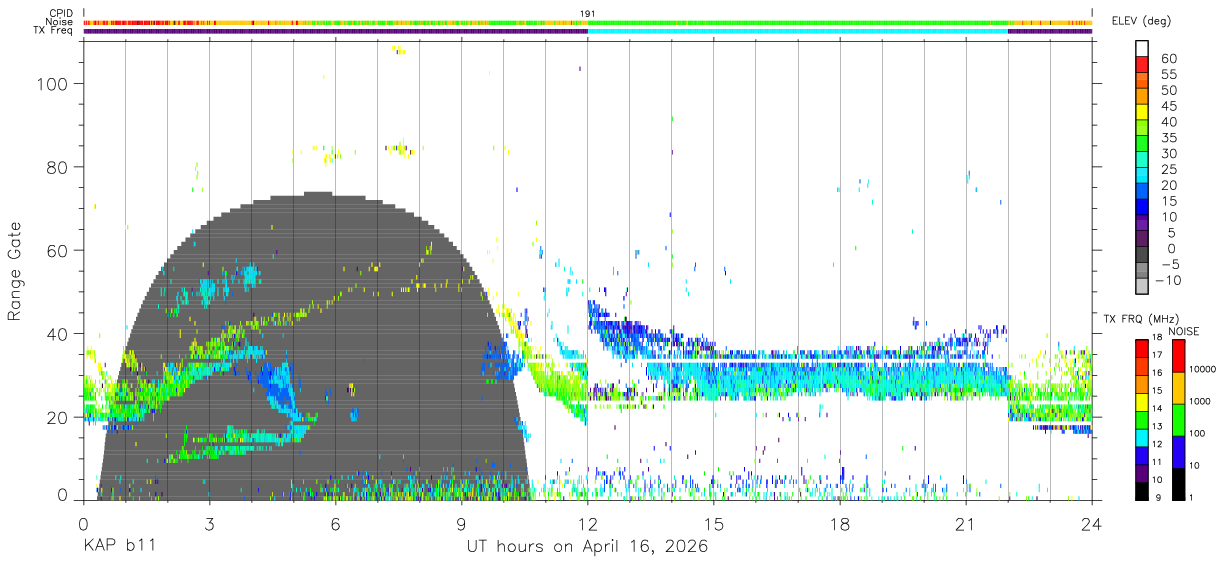Click UT hour tick 15 on time axis
The width and height of the screenshot is (1228, 567).
click(714, 523)
